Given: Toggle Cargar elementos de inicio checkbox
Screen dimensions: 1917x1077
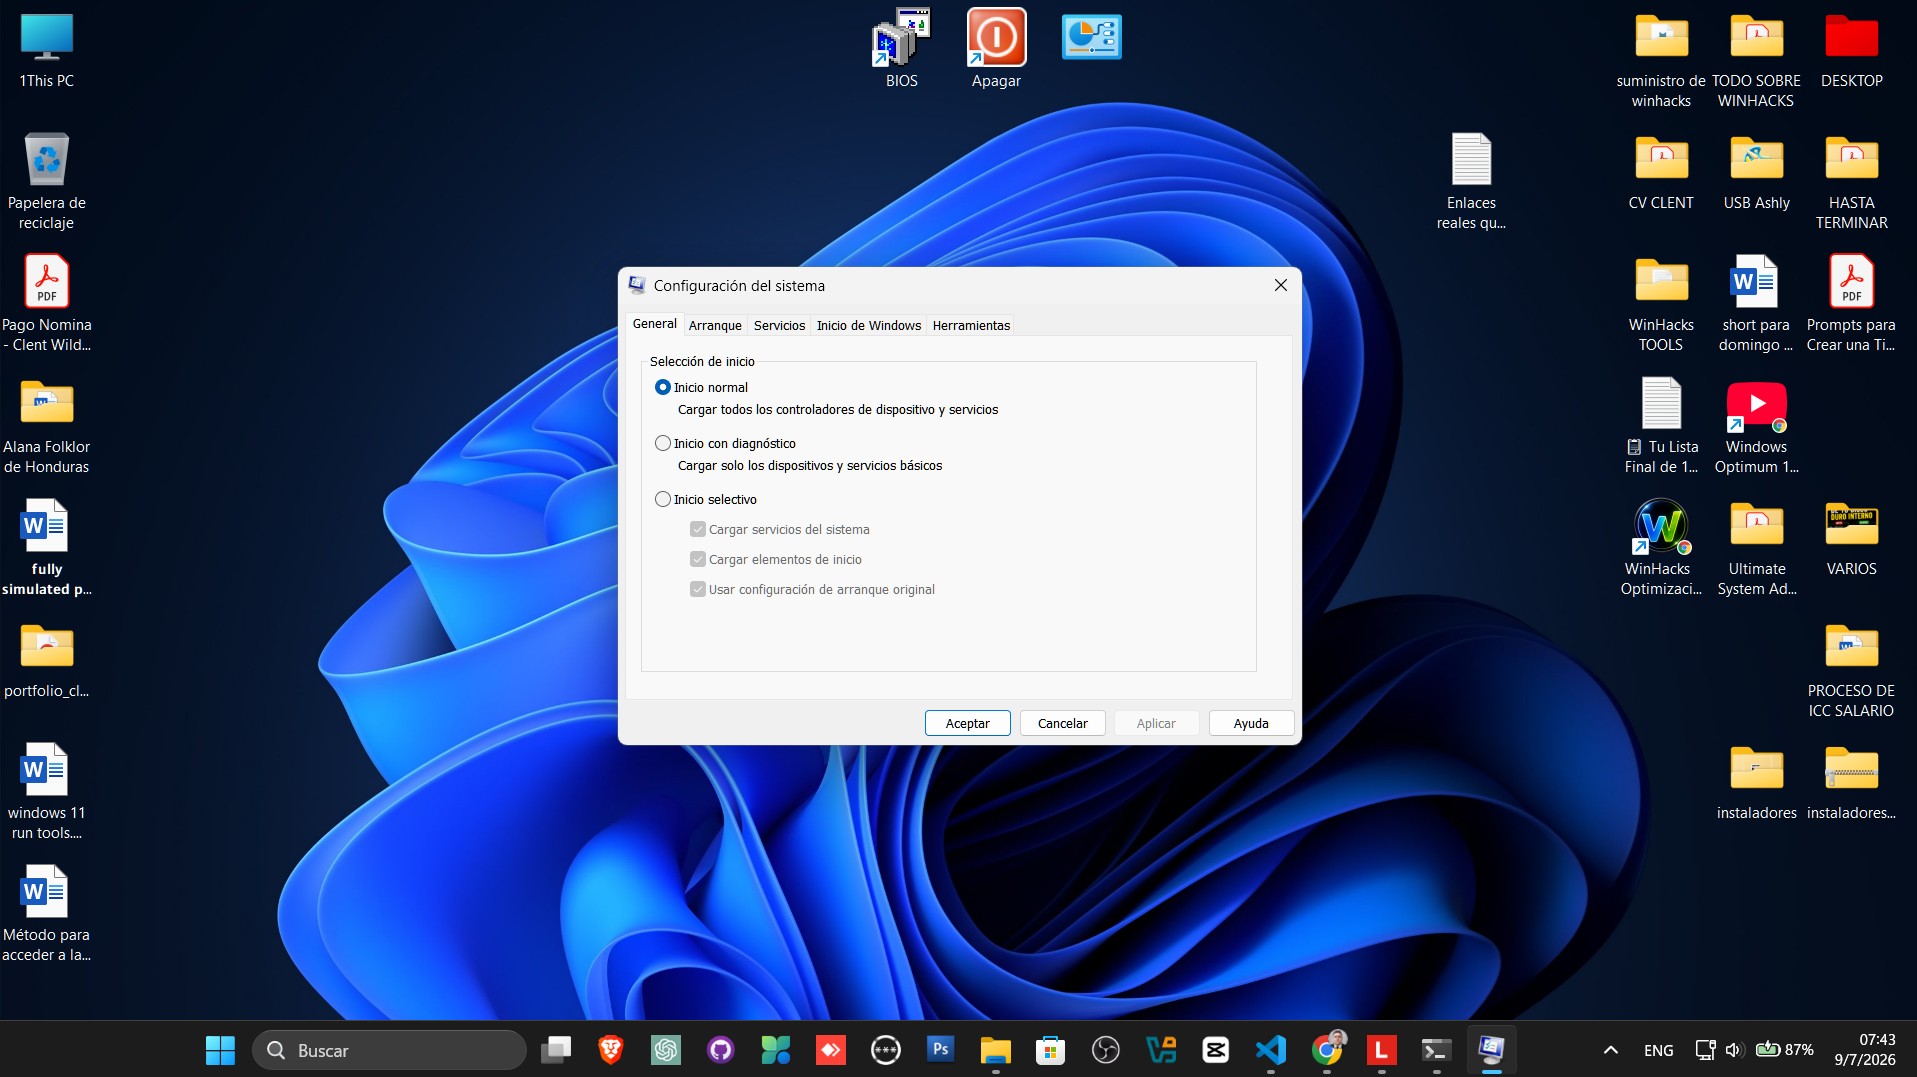Looking at the screenshot, I should [x=698, y=559].
